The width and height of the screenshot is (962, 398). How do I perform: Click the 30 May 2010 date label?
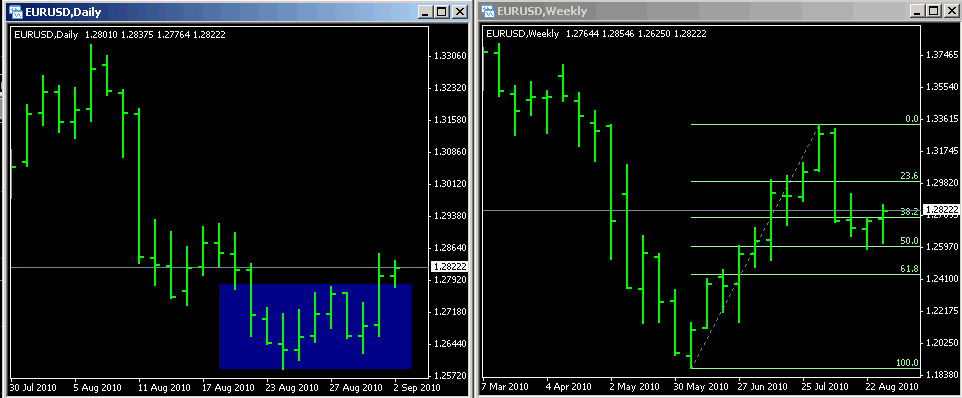701,387
